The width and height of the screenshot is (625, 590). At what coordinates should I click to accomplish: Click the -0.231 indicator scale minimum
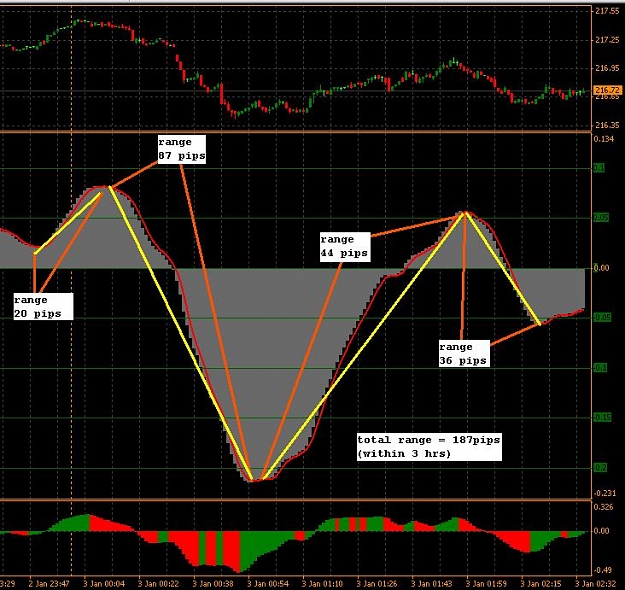pyautogui.click(x=605, y=493)
